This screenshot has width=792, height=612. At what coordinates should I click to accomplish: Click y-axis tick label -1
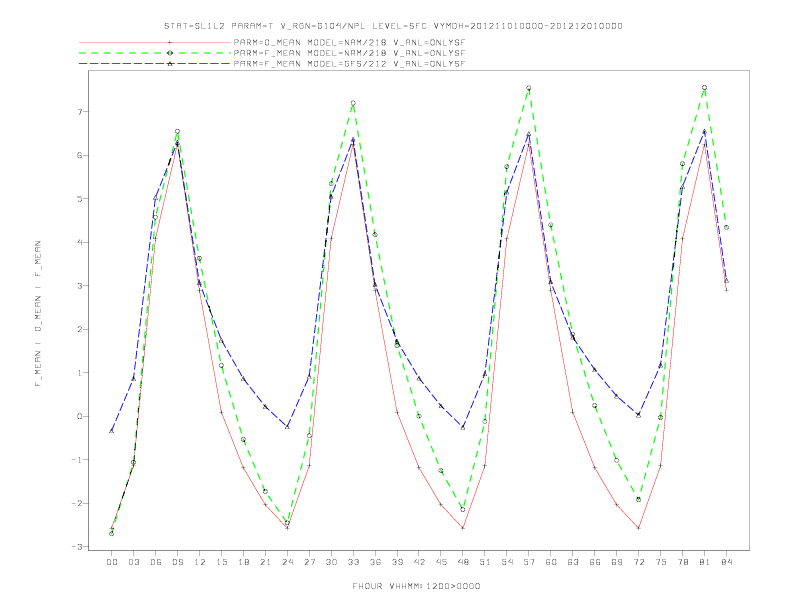pos(77,460)
